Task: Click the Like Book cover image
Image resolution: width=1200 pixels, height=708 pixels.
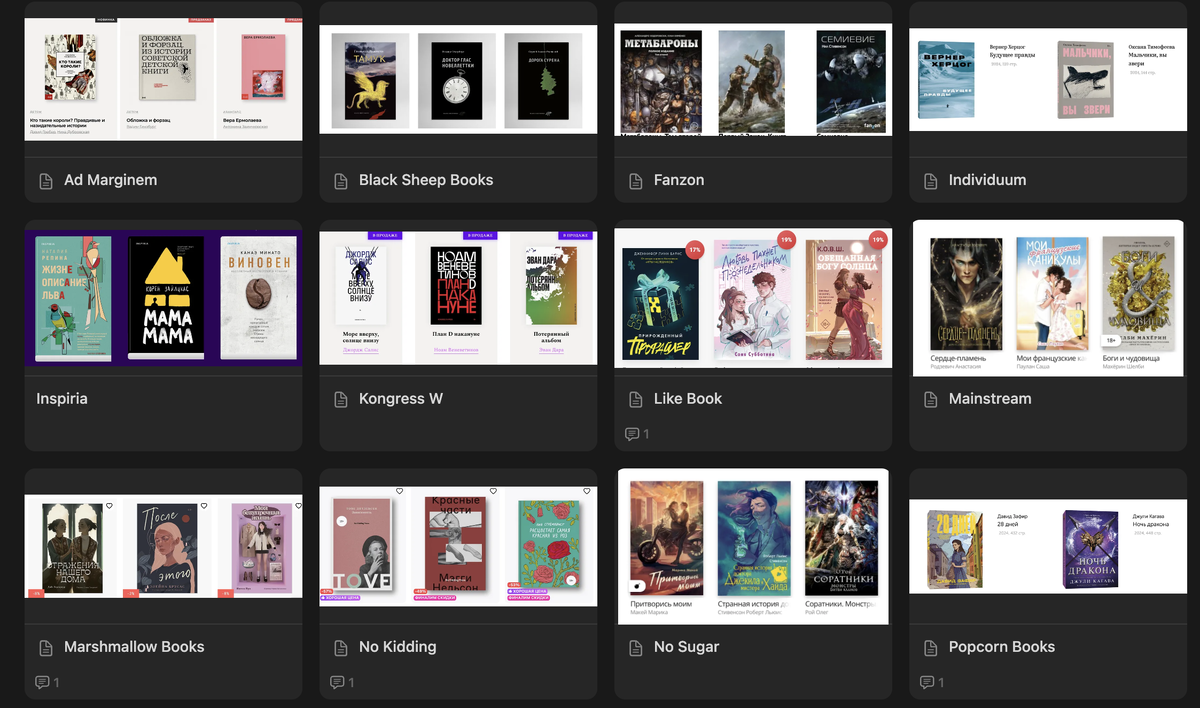Action: pyautogui.click(x=753, y=297)
